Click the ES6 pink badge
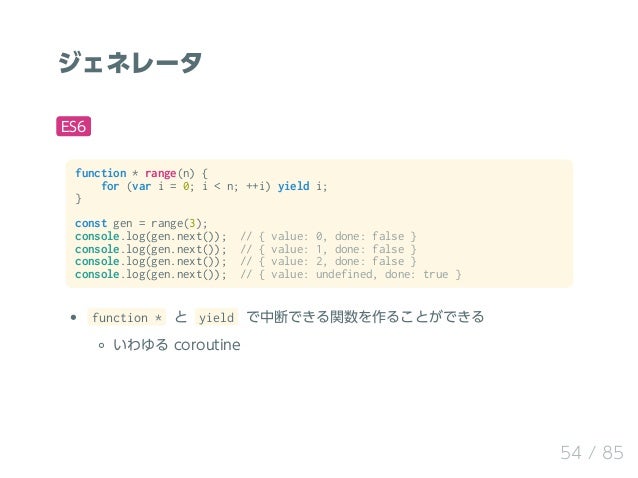 pyautogui.click(x=73, y=126)
